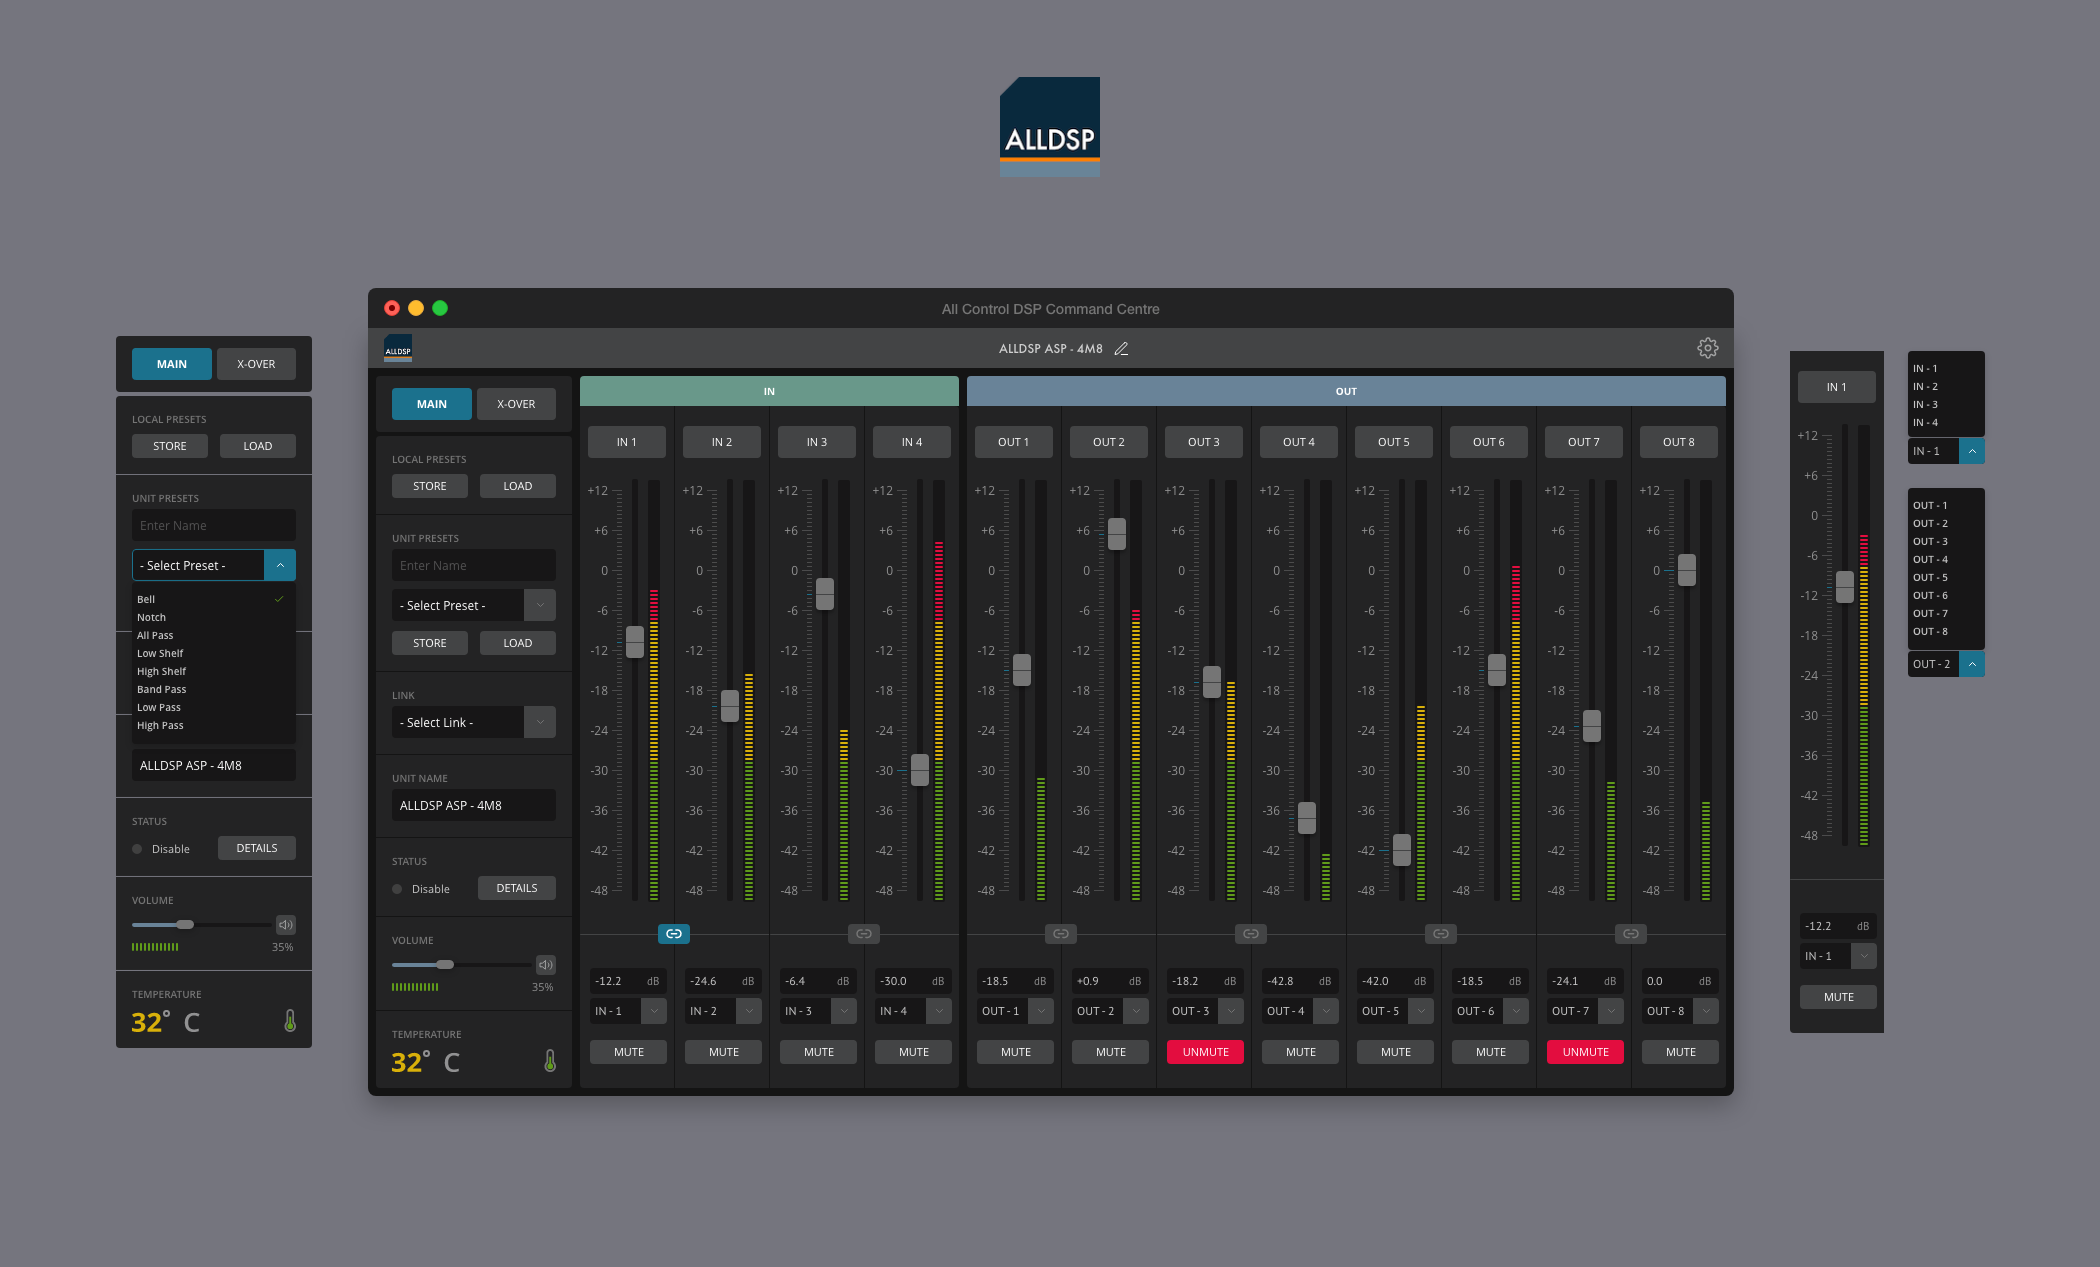Click link icon between IN 3 and IN 4
The width and height of the screenshot is (2100, 1267).
click(864, 934)
